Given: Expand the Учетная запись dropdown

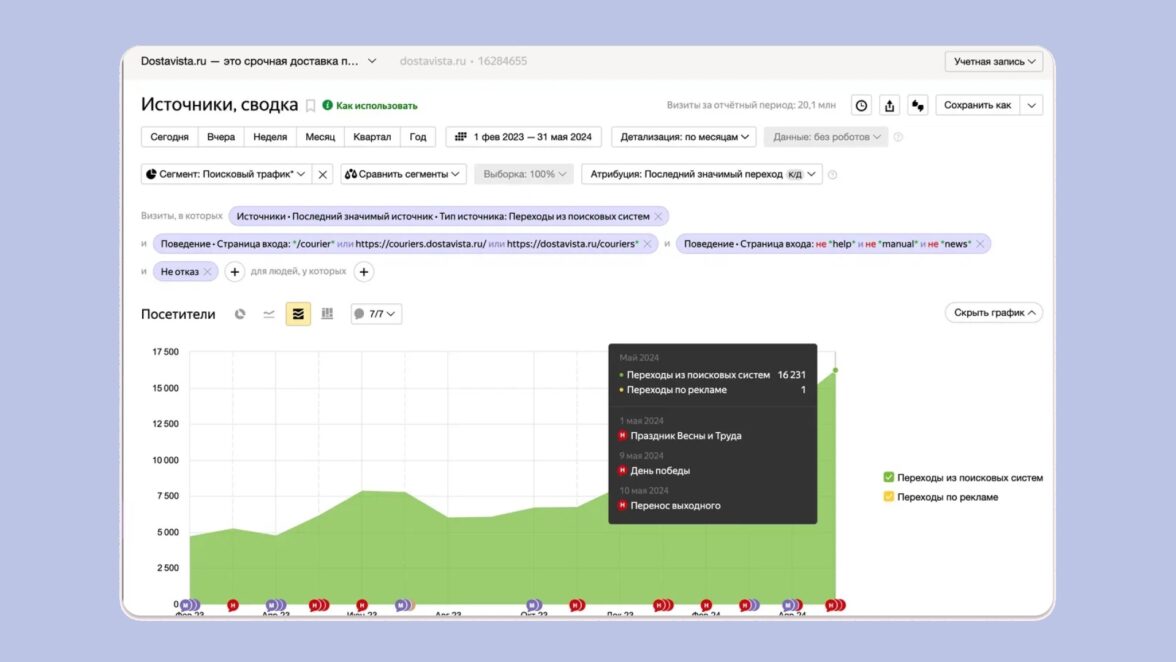Looking at the screenshot, I should [993, 62].
